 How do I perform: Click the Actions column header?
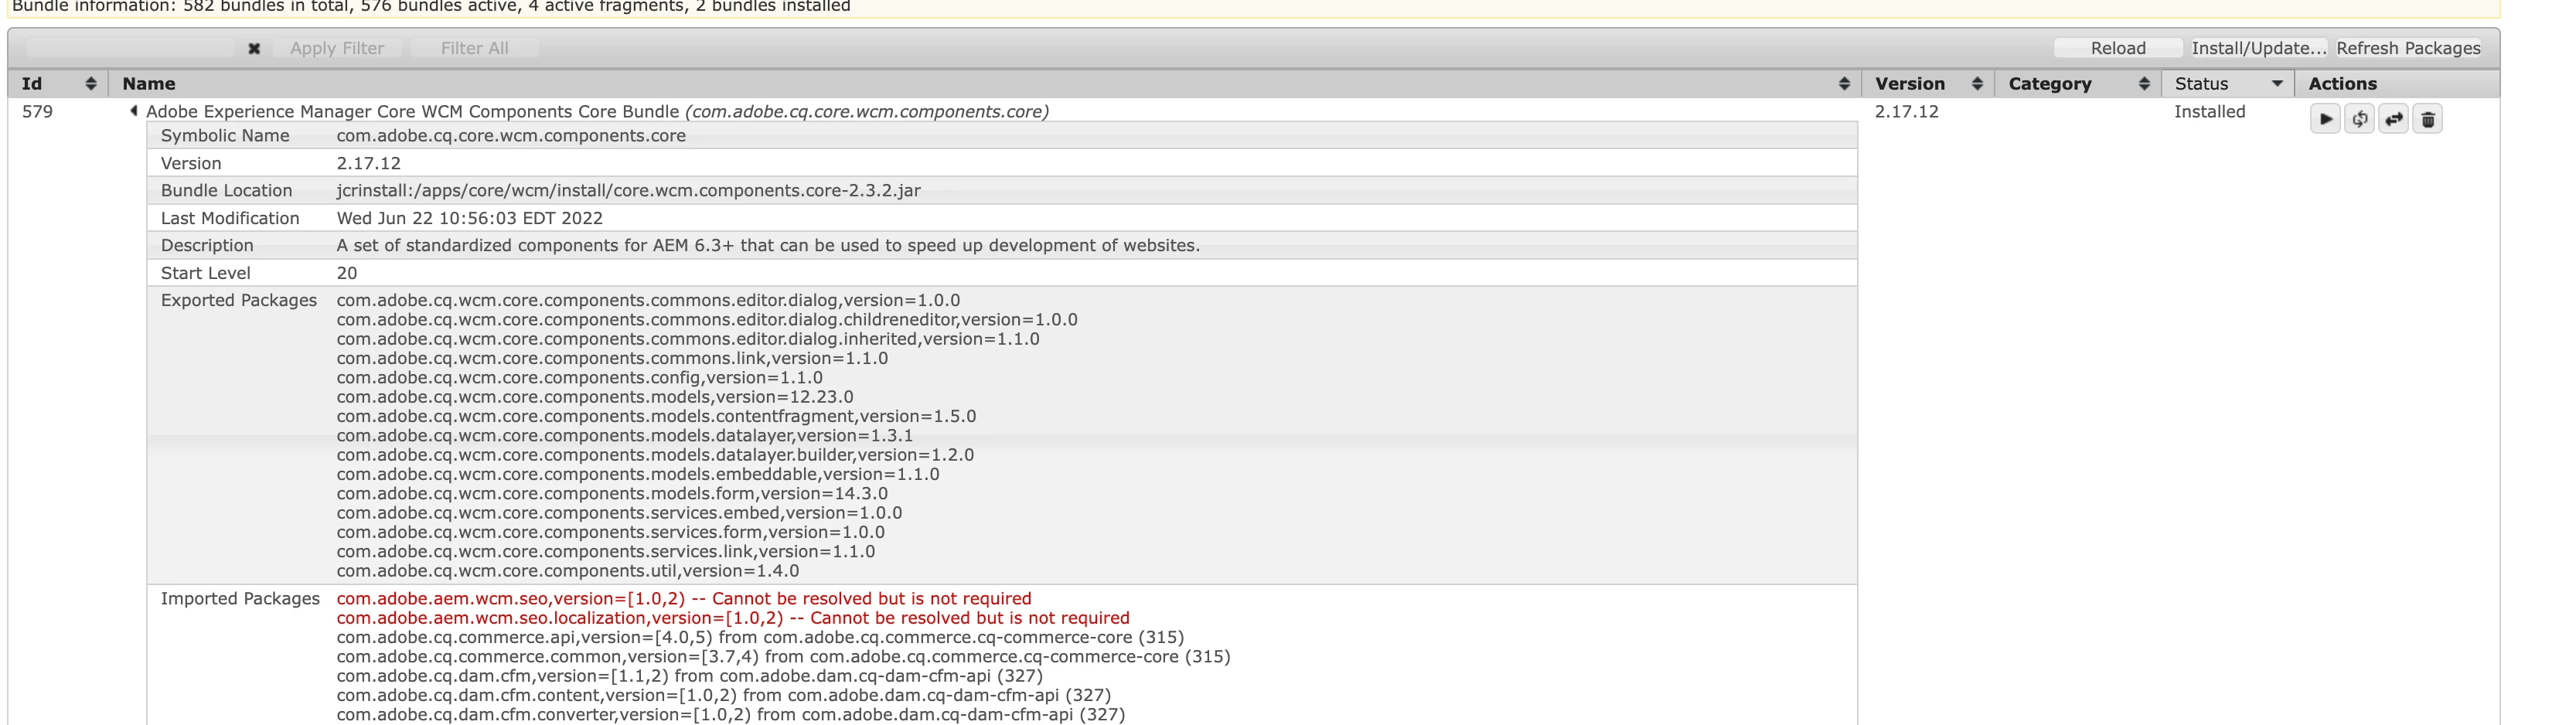(2342, 84)
